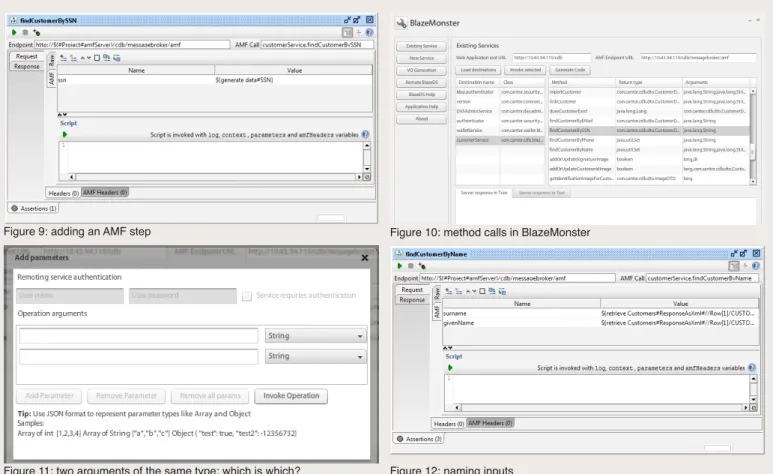The width and height of the screenshot is (773, 474).
Task: Click Invoke Operation button
Action: point(291,396)
